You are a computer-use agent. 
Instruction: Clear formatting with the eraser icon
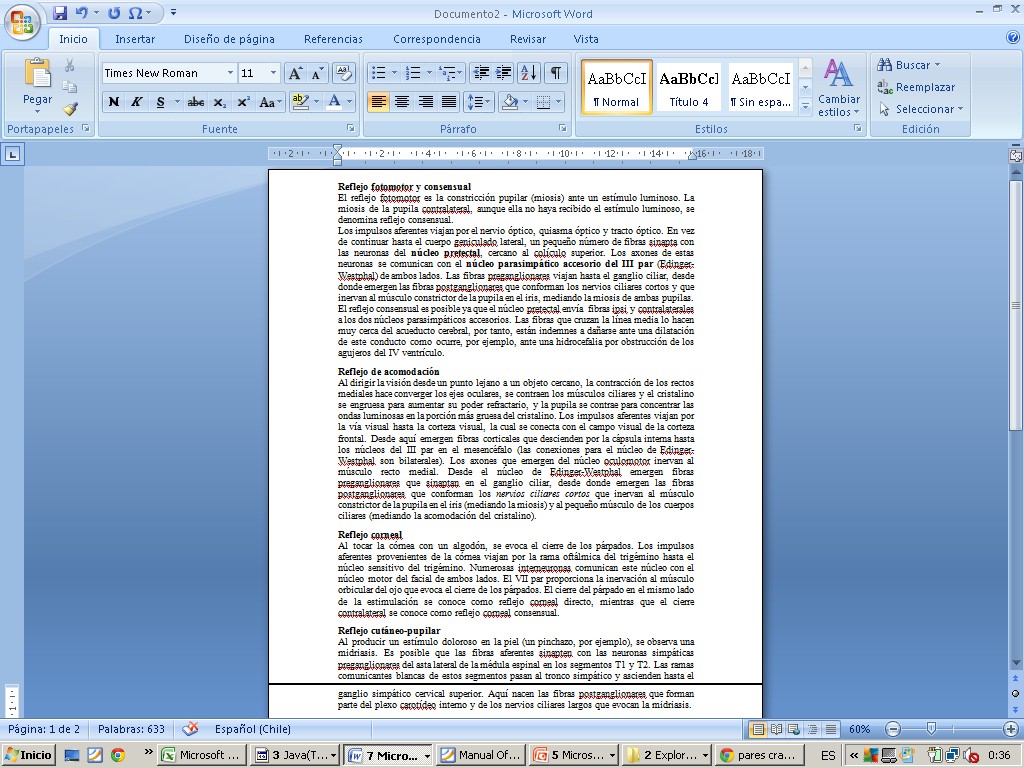click(343, 73)
